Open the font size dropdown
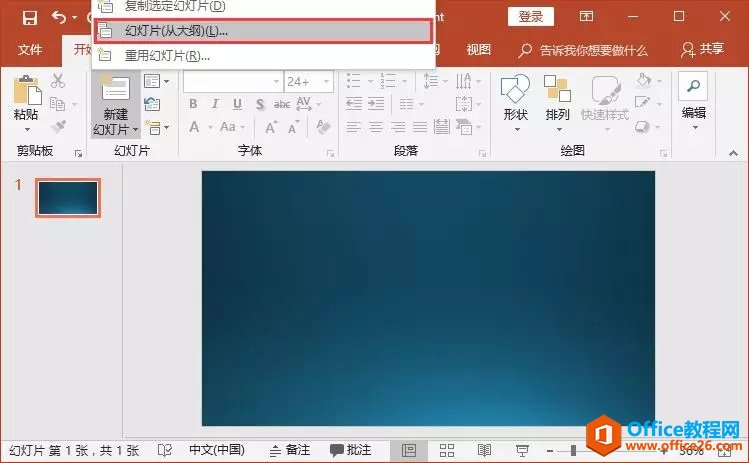Screen dimensions: 749x463 click(x=325, y=81)
